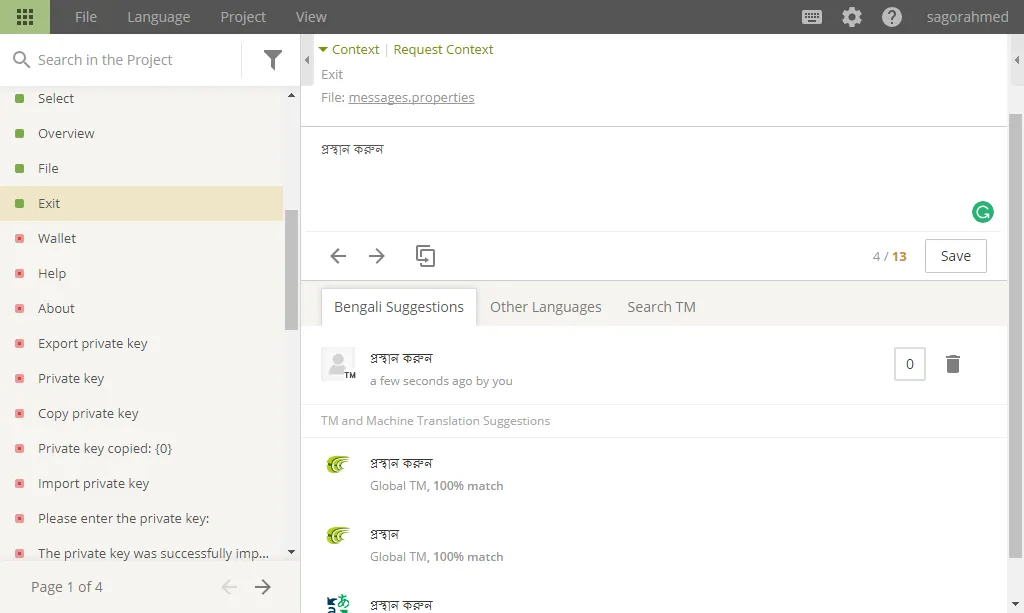Click main panel scroll down arrow
1024x613 pixels.
(x=1016, y=605)
